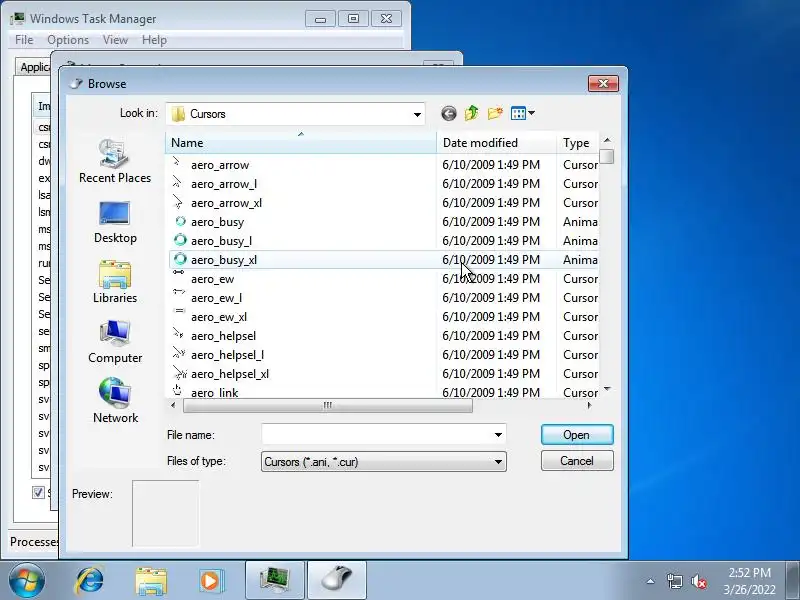Open the Windows Start menu
The image size is (800, 600).
(x=26, y=581)
